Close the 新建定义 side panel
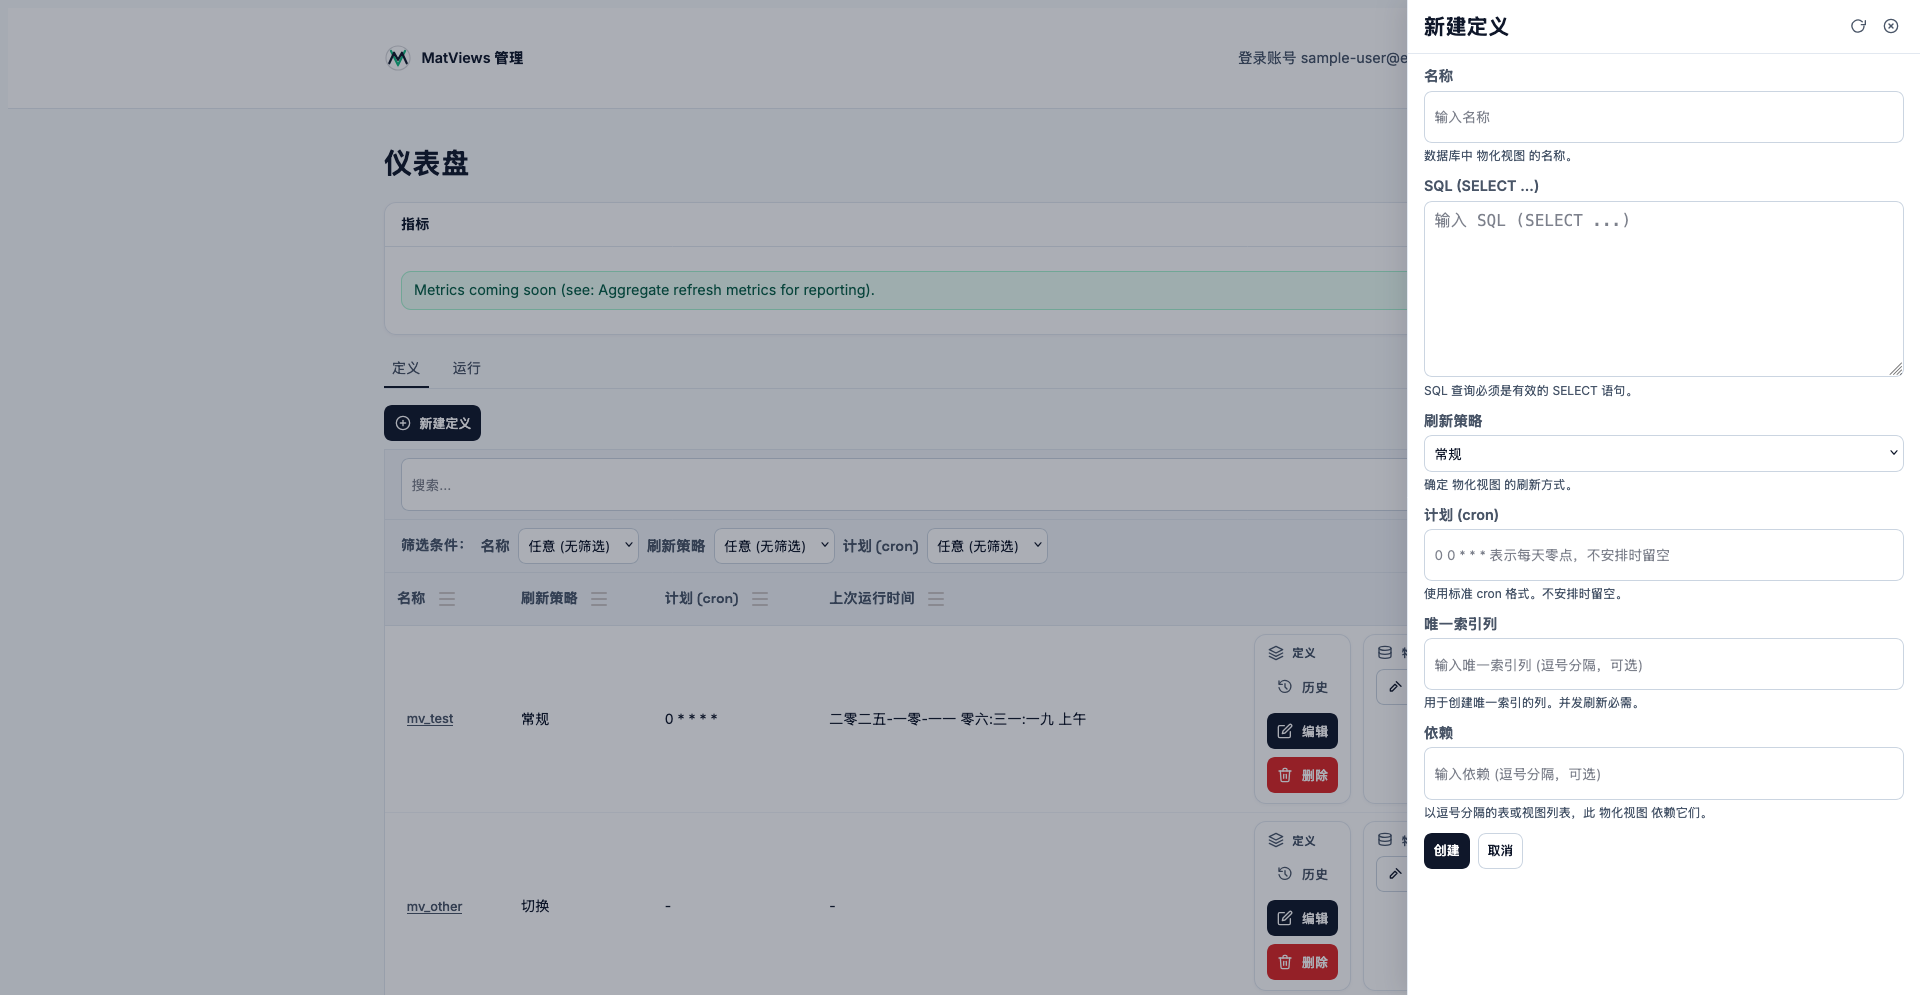 pyautogui.click(x=1891, y=27)
